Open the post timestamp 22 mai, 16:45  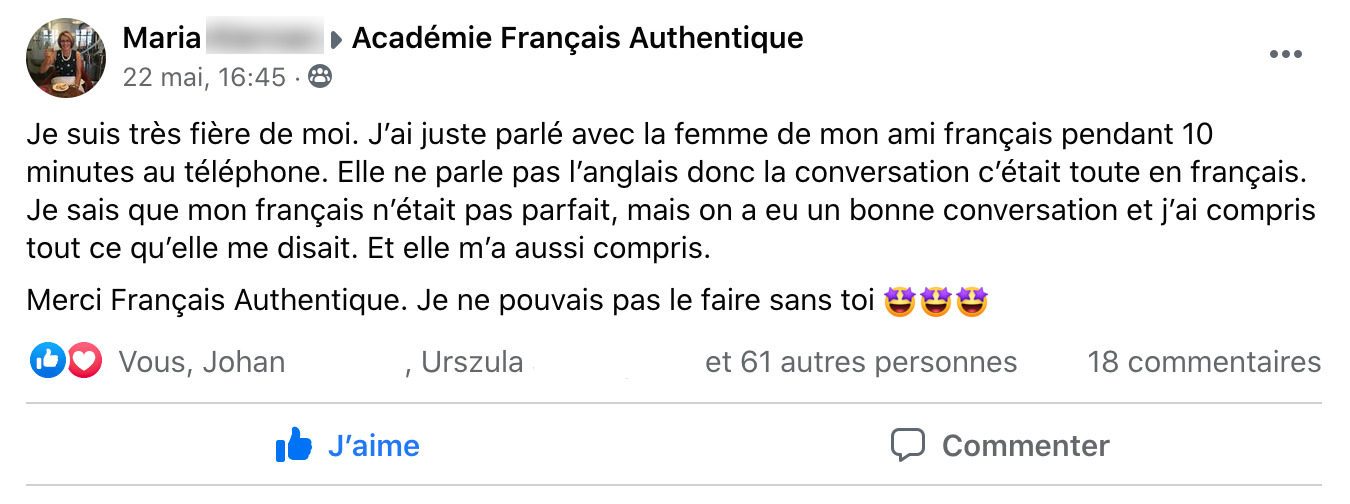205,77
